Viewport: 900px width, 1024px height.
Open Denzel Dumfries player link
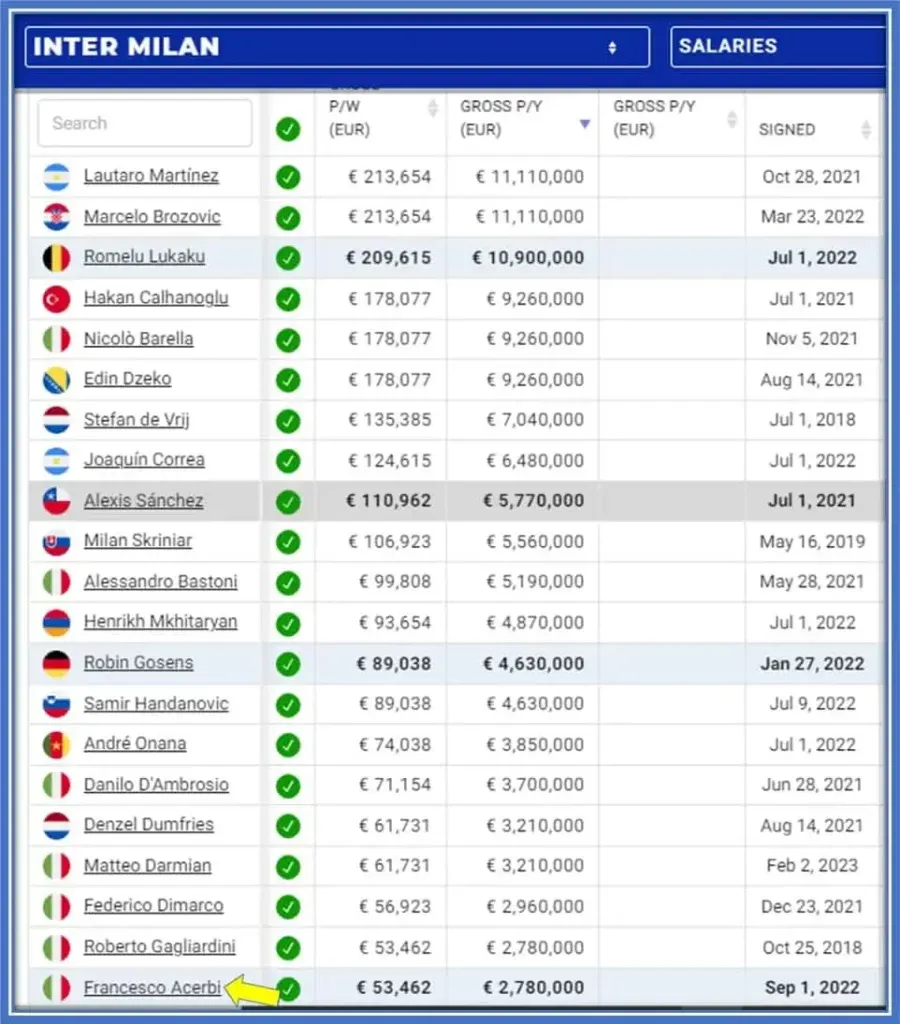[149, 825]
